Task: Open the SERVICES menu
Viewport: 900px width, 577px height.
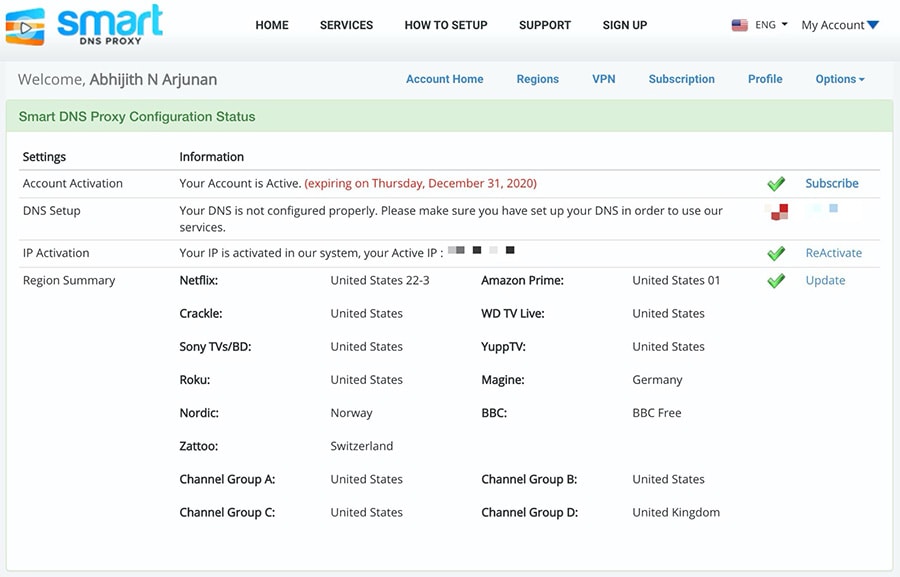Action: [x=346, y=25]
